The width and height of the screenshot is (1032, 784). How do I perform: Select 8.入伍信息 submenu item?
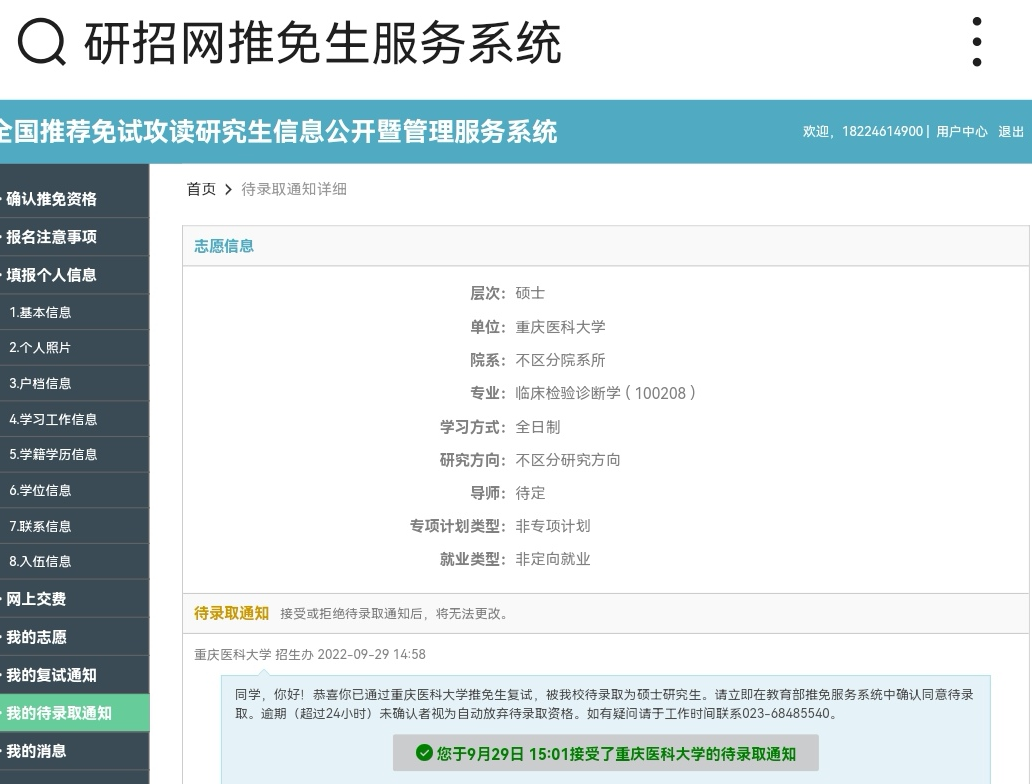[41, 561]
